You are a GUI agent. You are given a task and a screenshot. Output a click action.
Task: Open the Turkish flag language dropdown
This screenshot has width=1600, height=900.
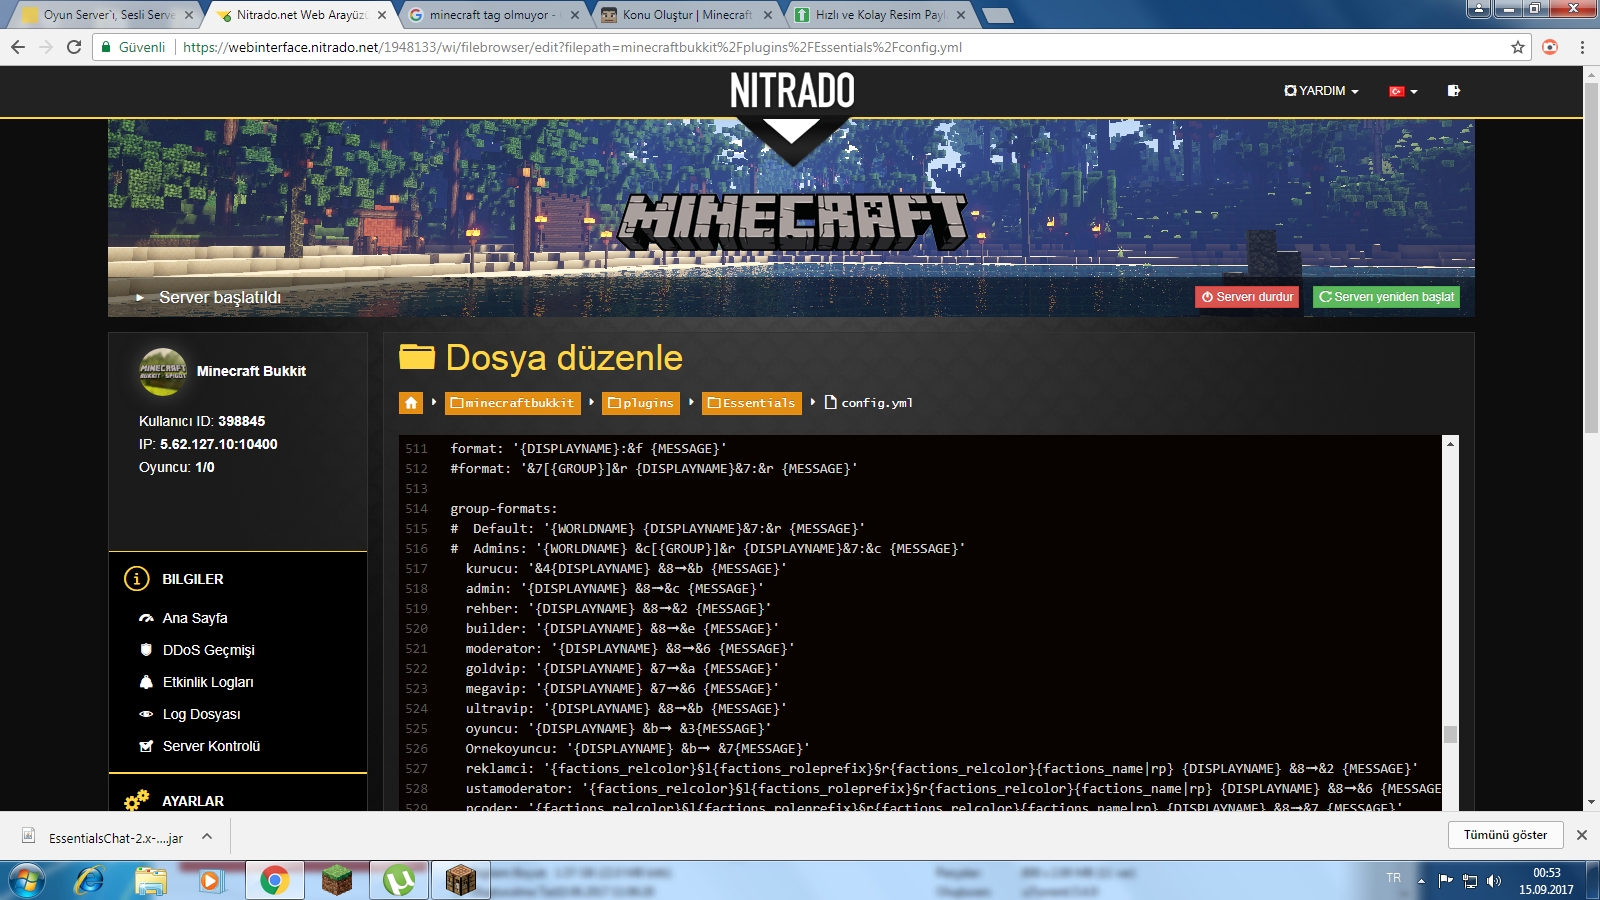point(1403,91)
